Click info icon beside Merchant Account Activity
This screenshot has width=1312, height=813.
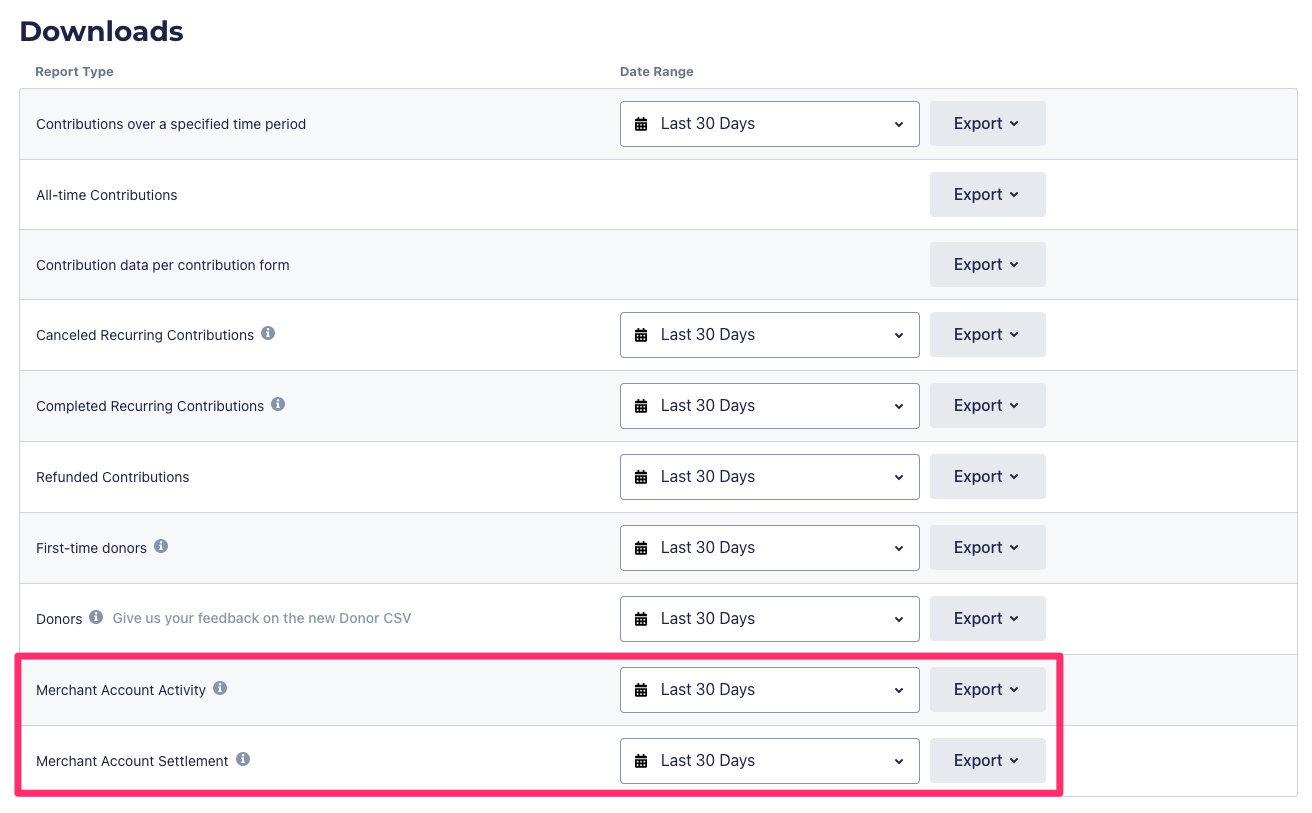[x=220, y=688]
